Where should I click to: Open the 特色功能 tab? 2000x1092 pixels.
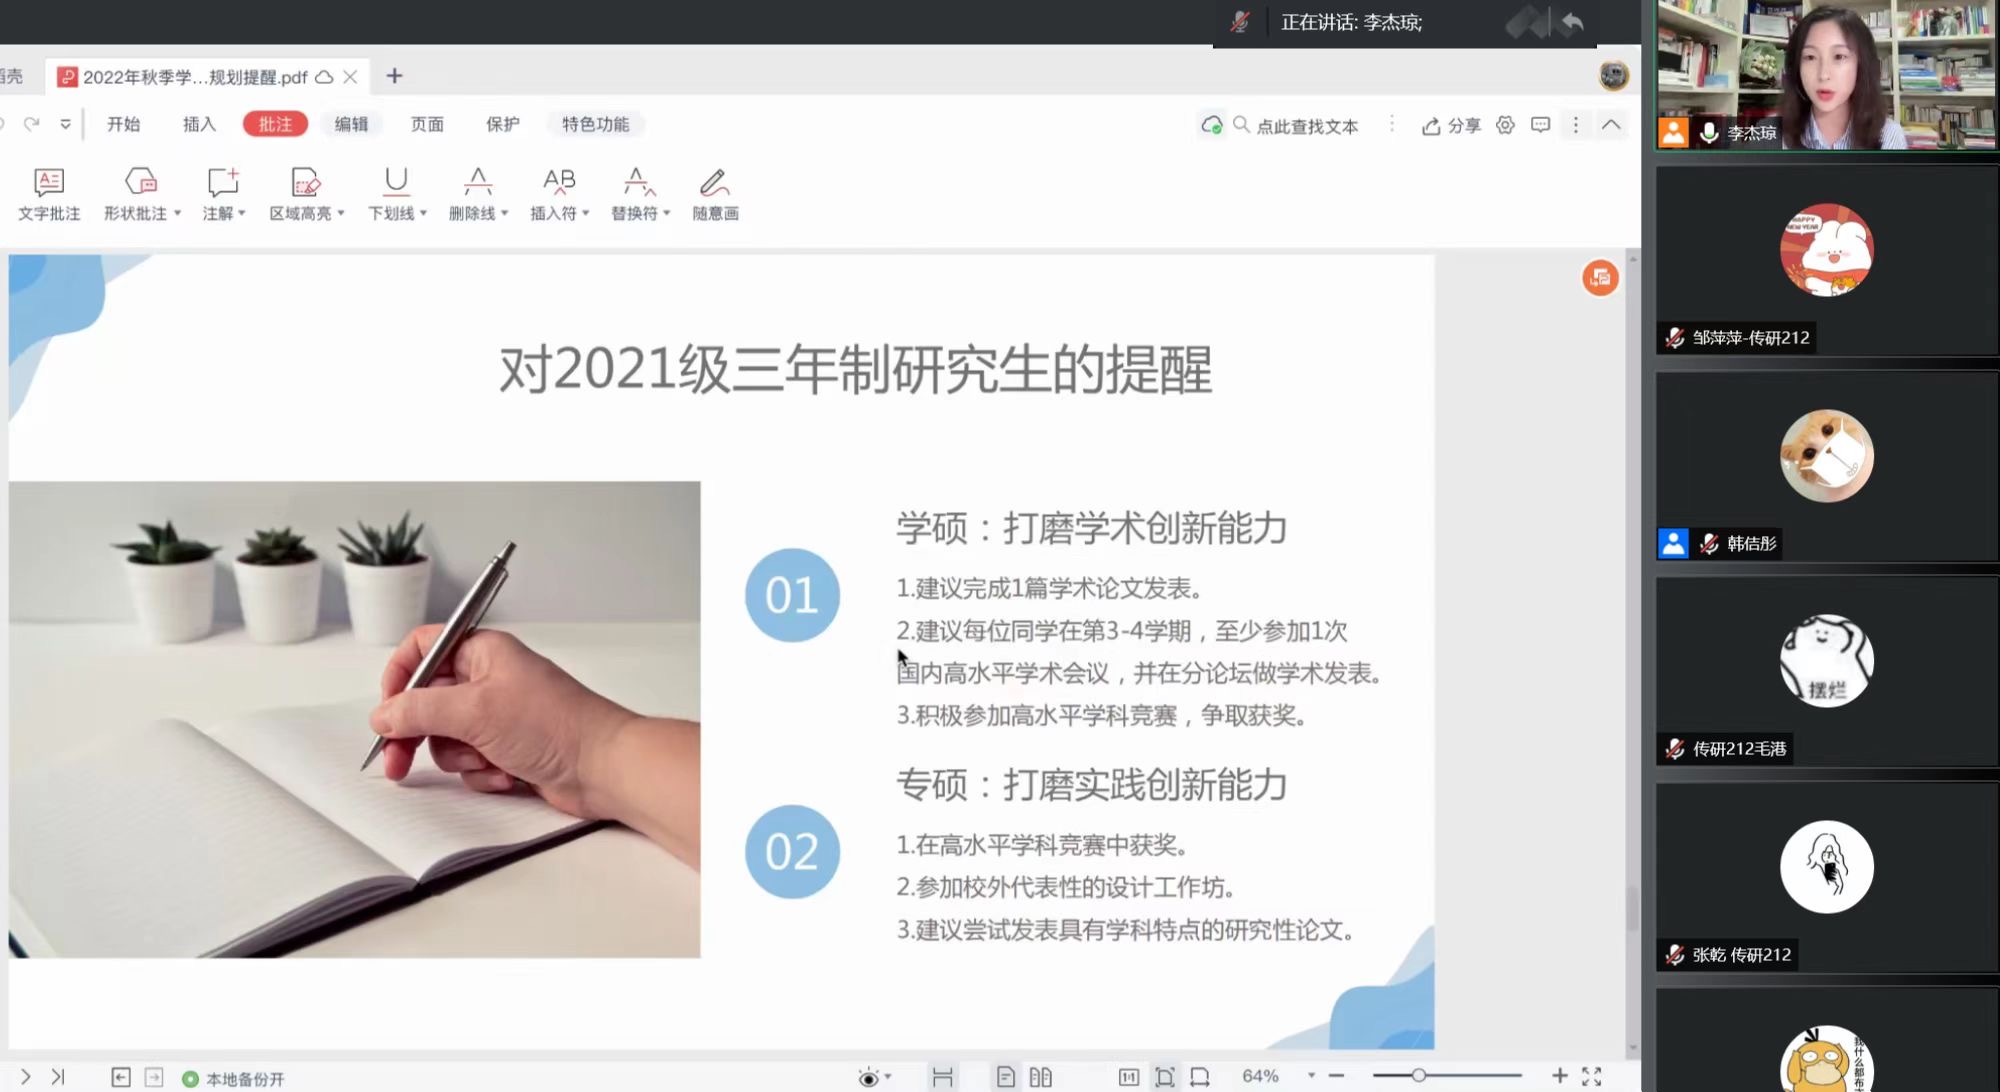595,124
